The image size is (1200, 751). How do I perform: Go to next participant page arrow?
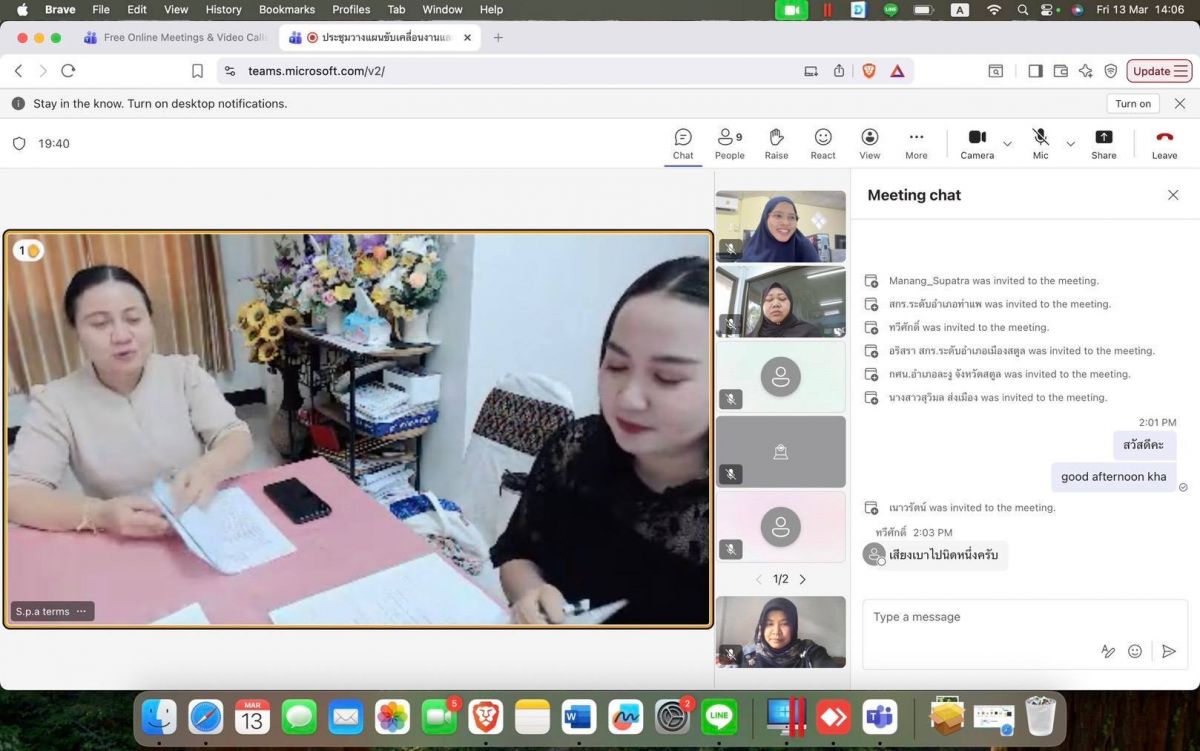tap(802, 579)
